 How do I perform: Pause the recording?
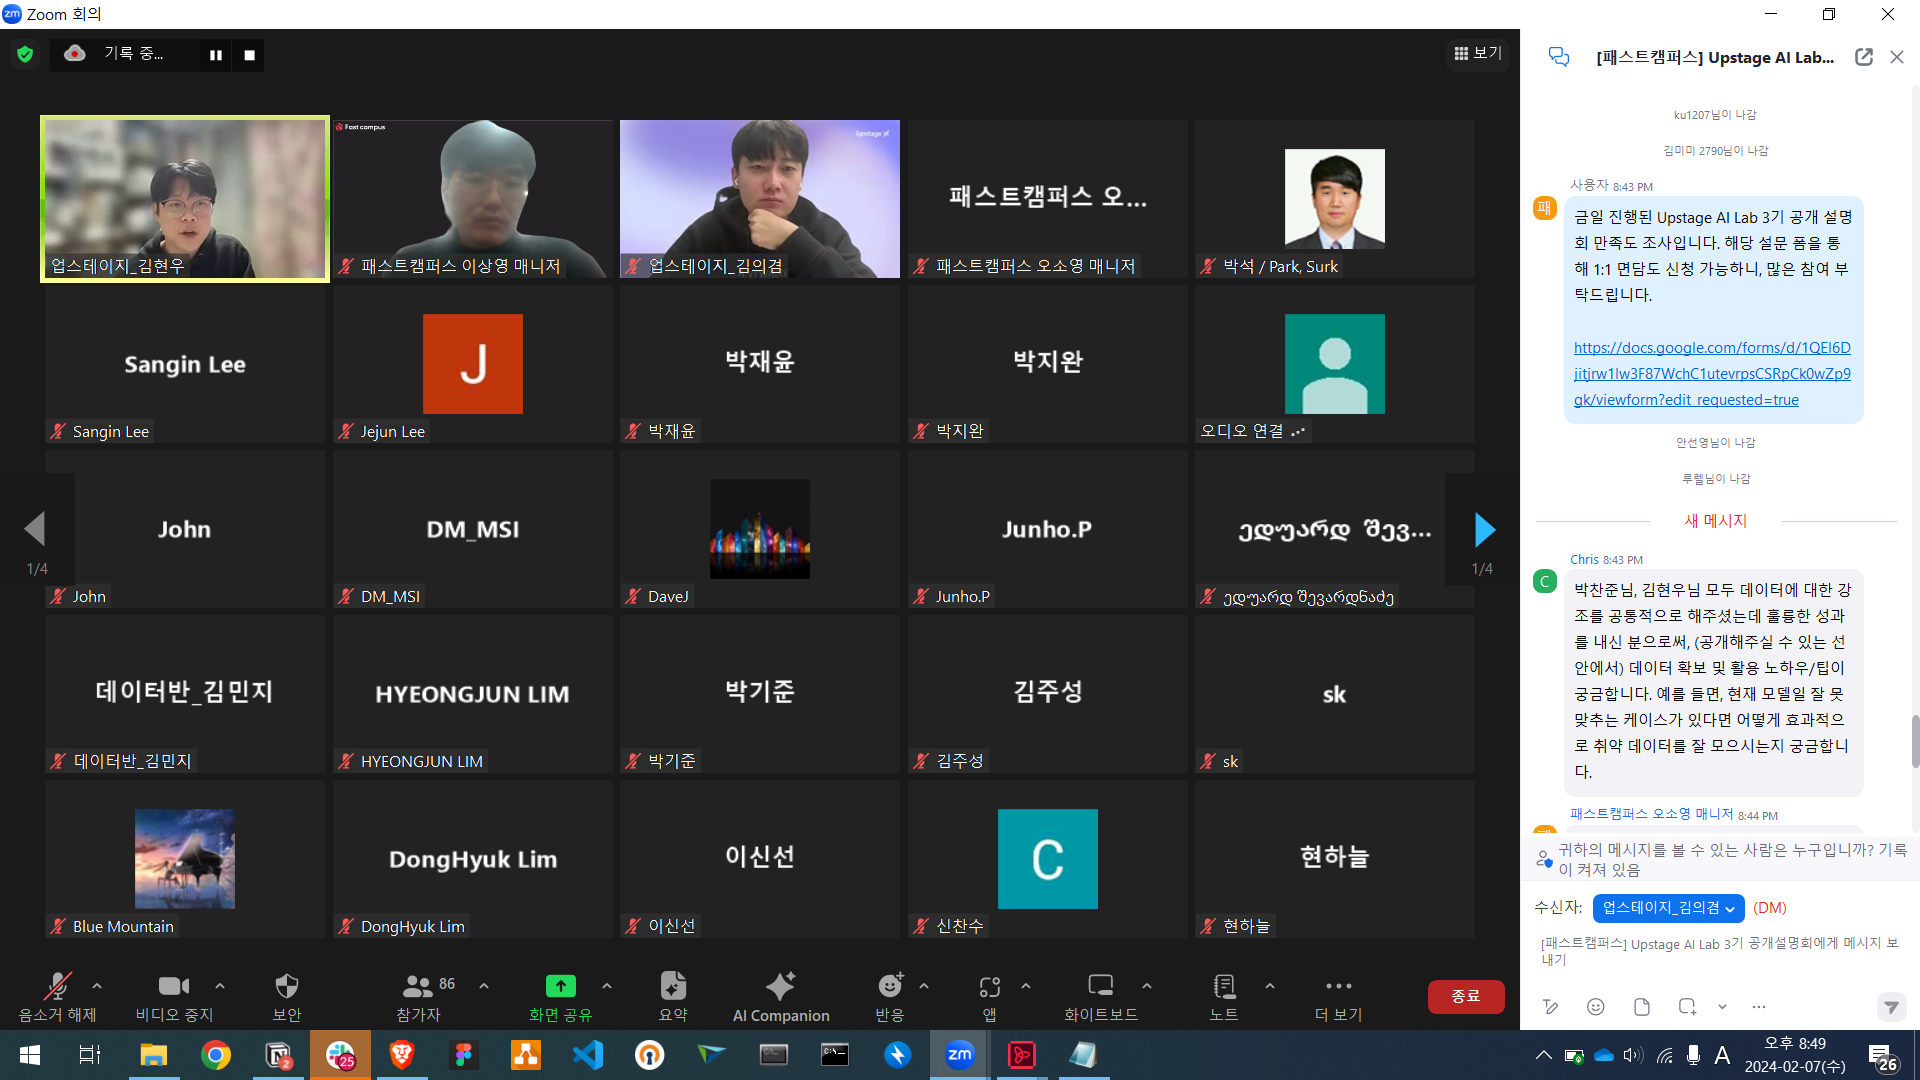pos(215,55)
